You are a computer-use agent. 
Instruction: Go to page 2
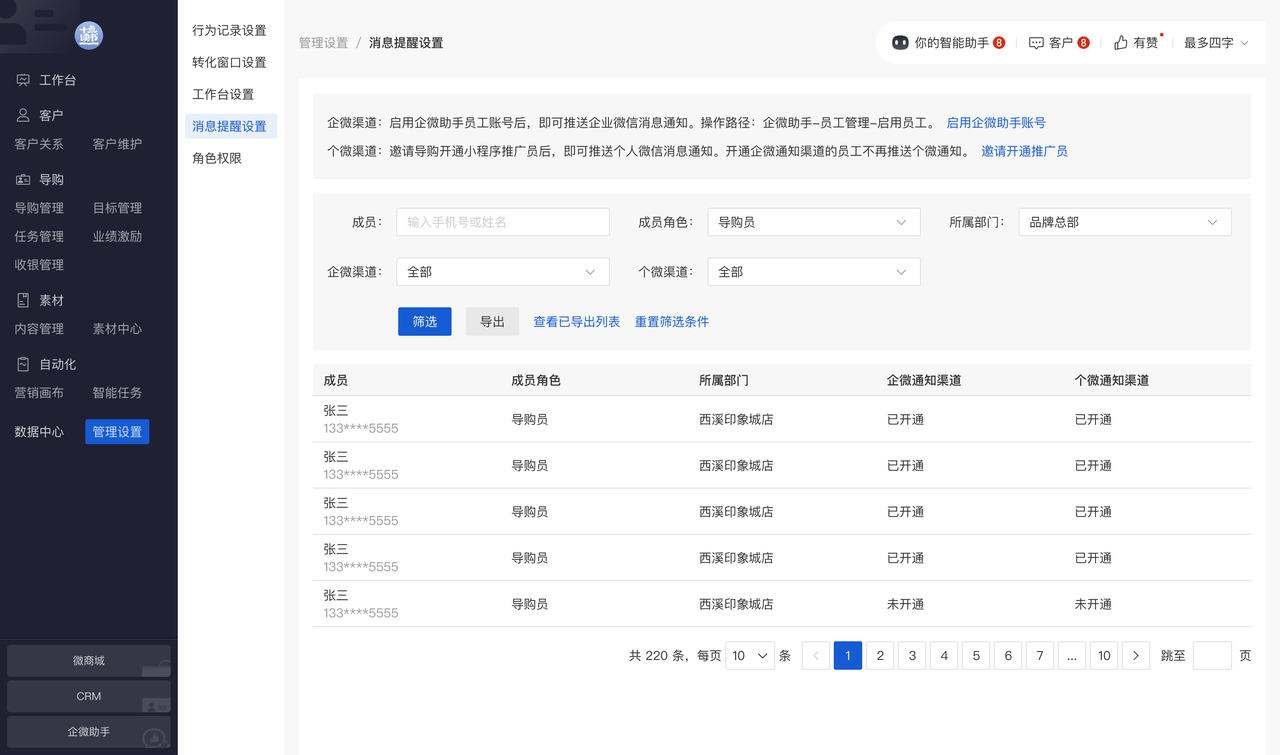[880, 656]
